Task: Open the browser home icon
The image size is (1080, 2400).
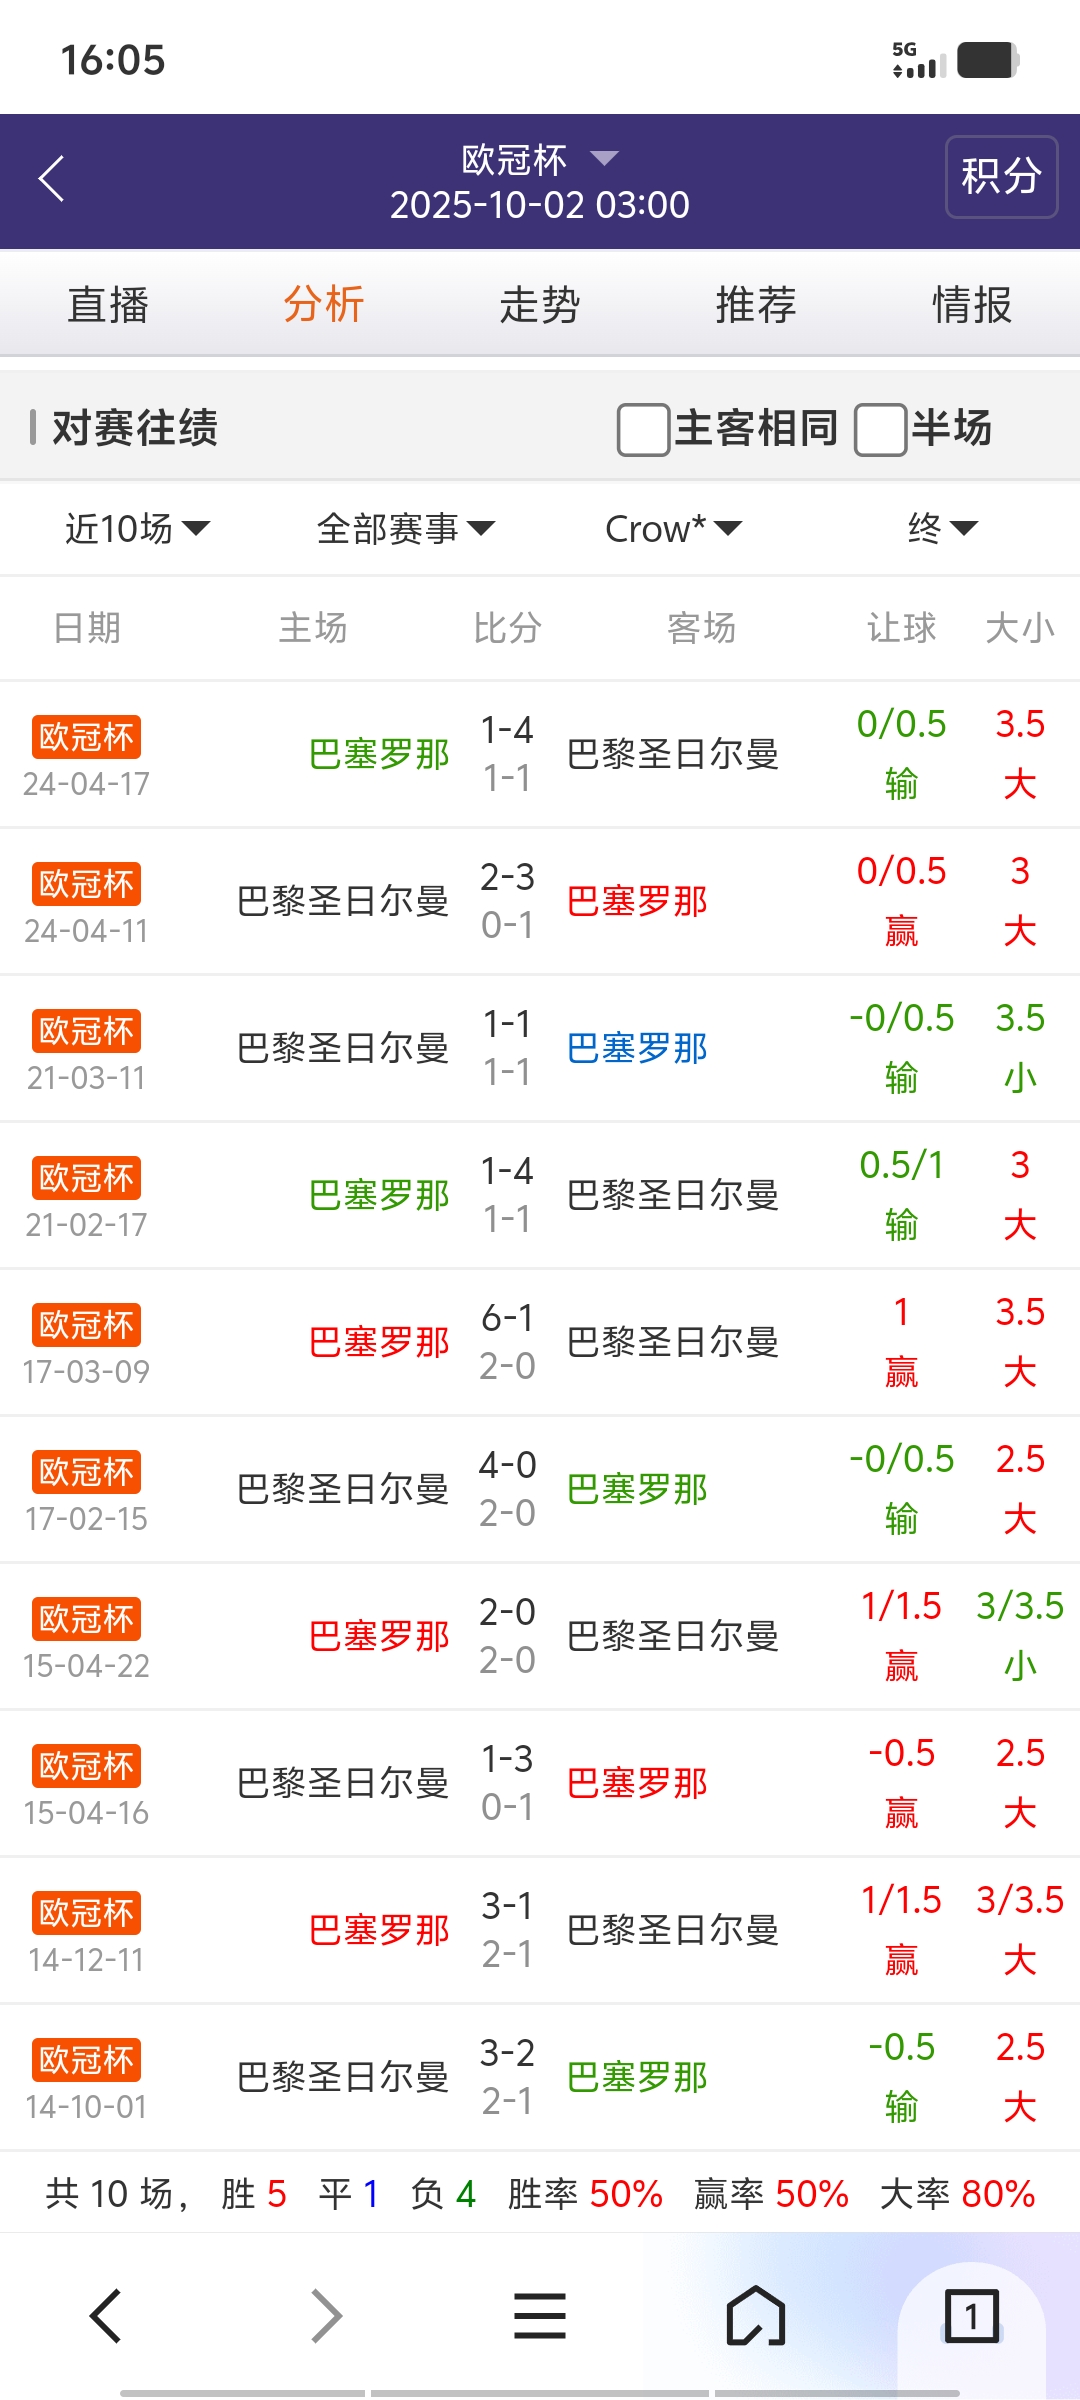Action: point(755,2316)
